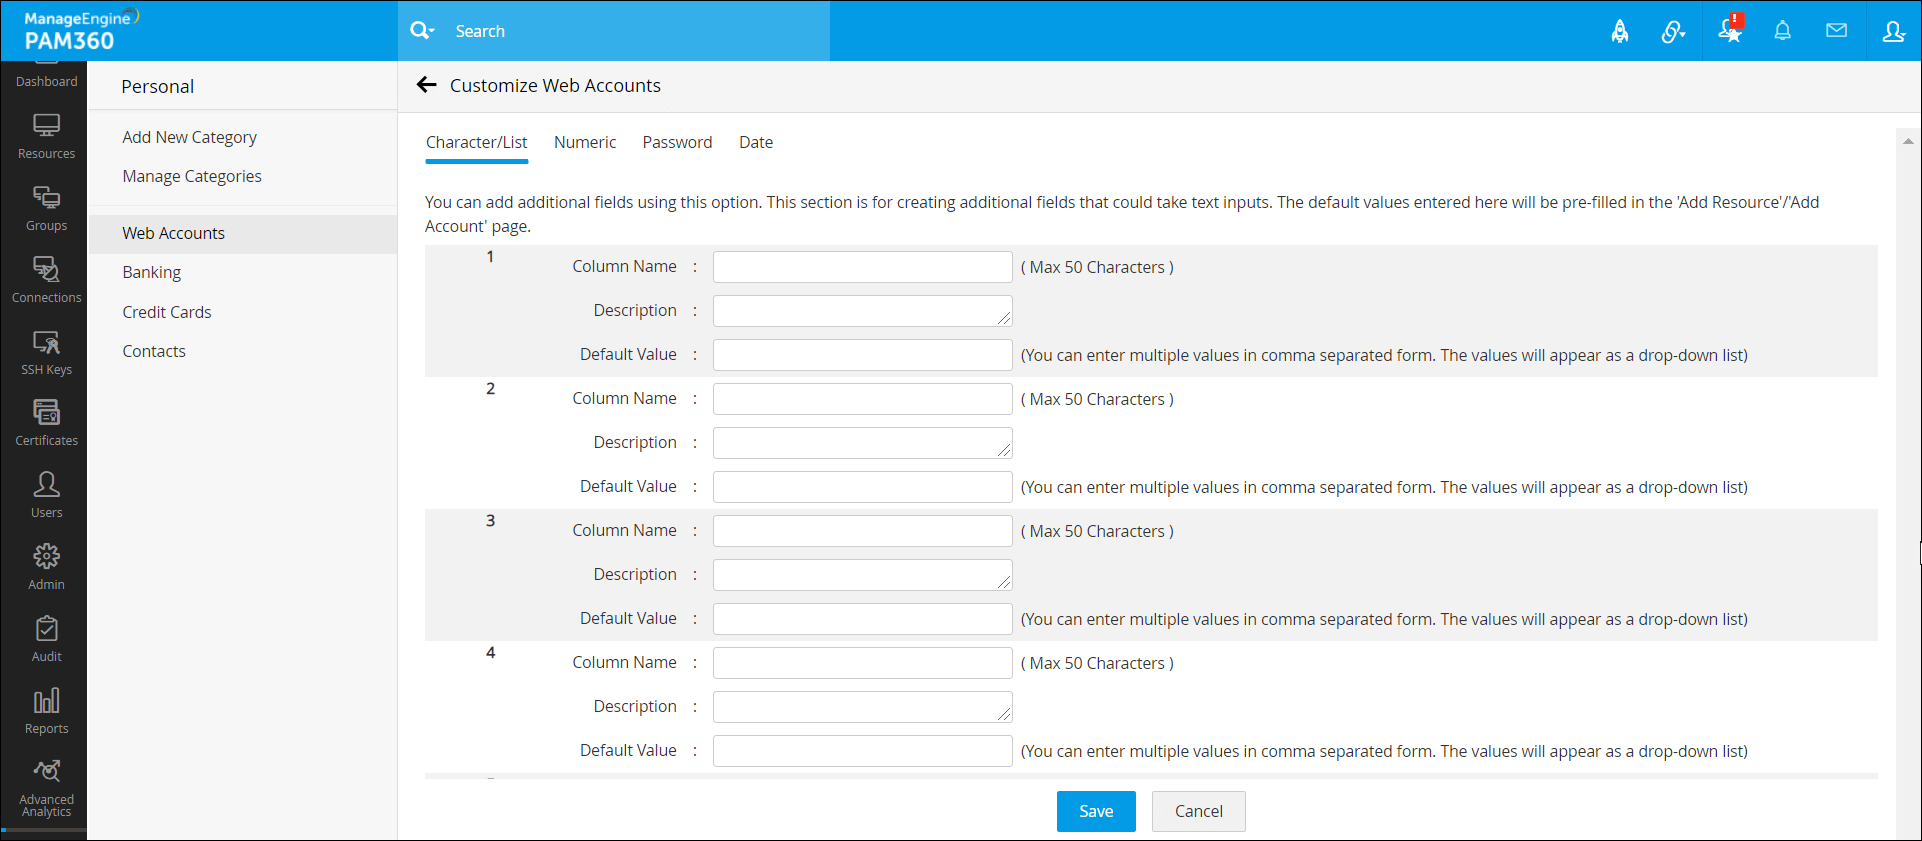Switch to the Numeric tab
Viewport: 1922px width, 841px height.
click(x=585, y=142)
